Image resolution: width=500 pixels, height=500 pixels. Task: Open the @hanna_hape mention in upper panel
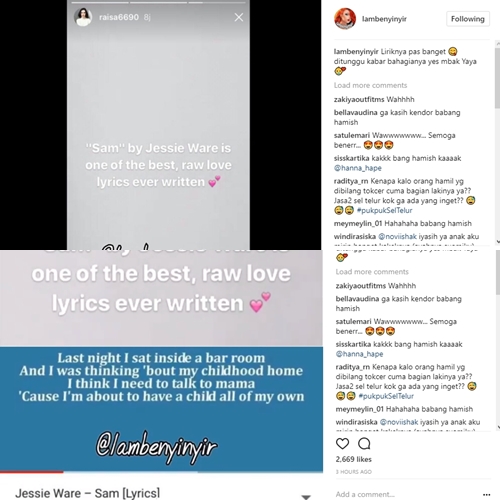pos(358,168)
